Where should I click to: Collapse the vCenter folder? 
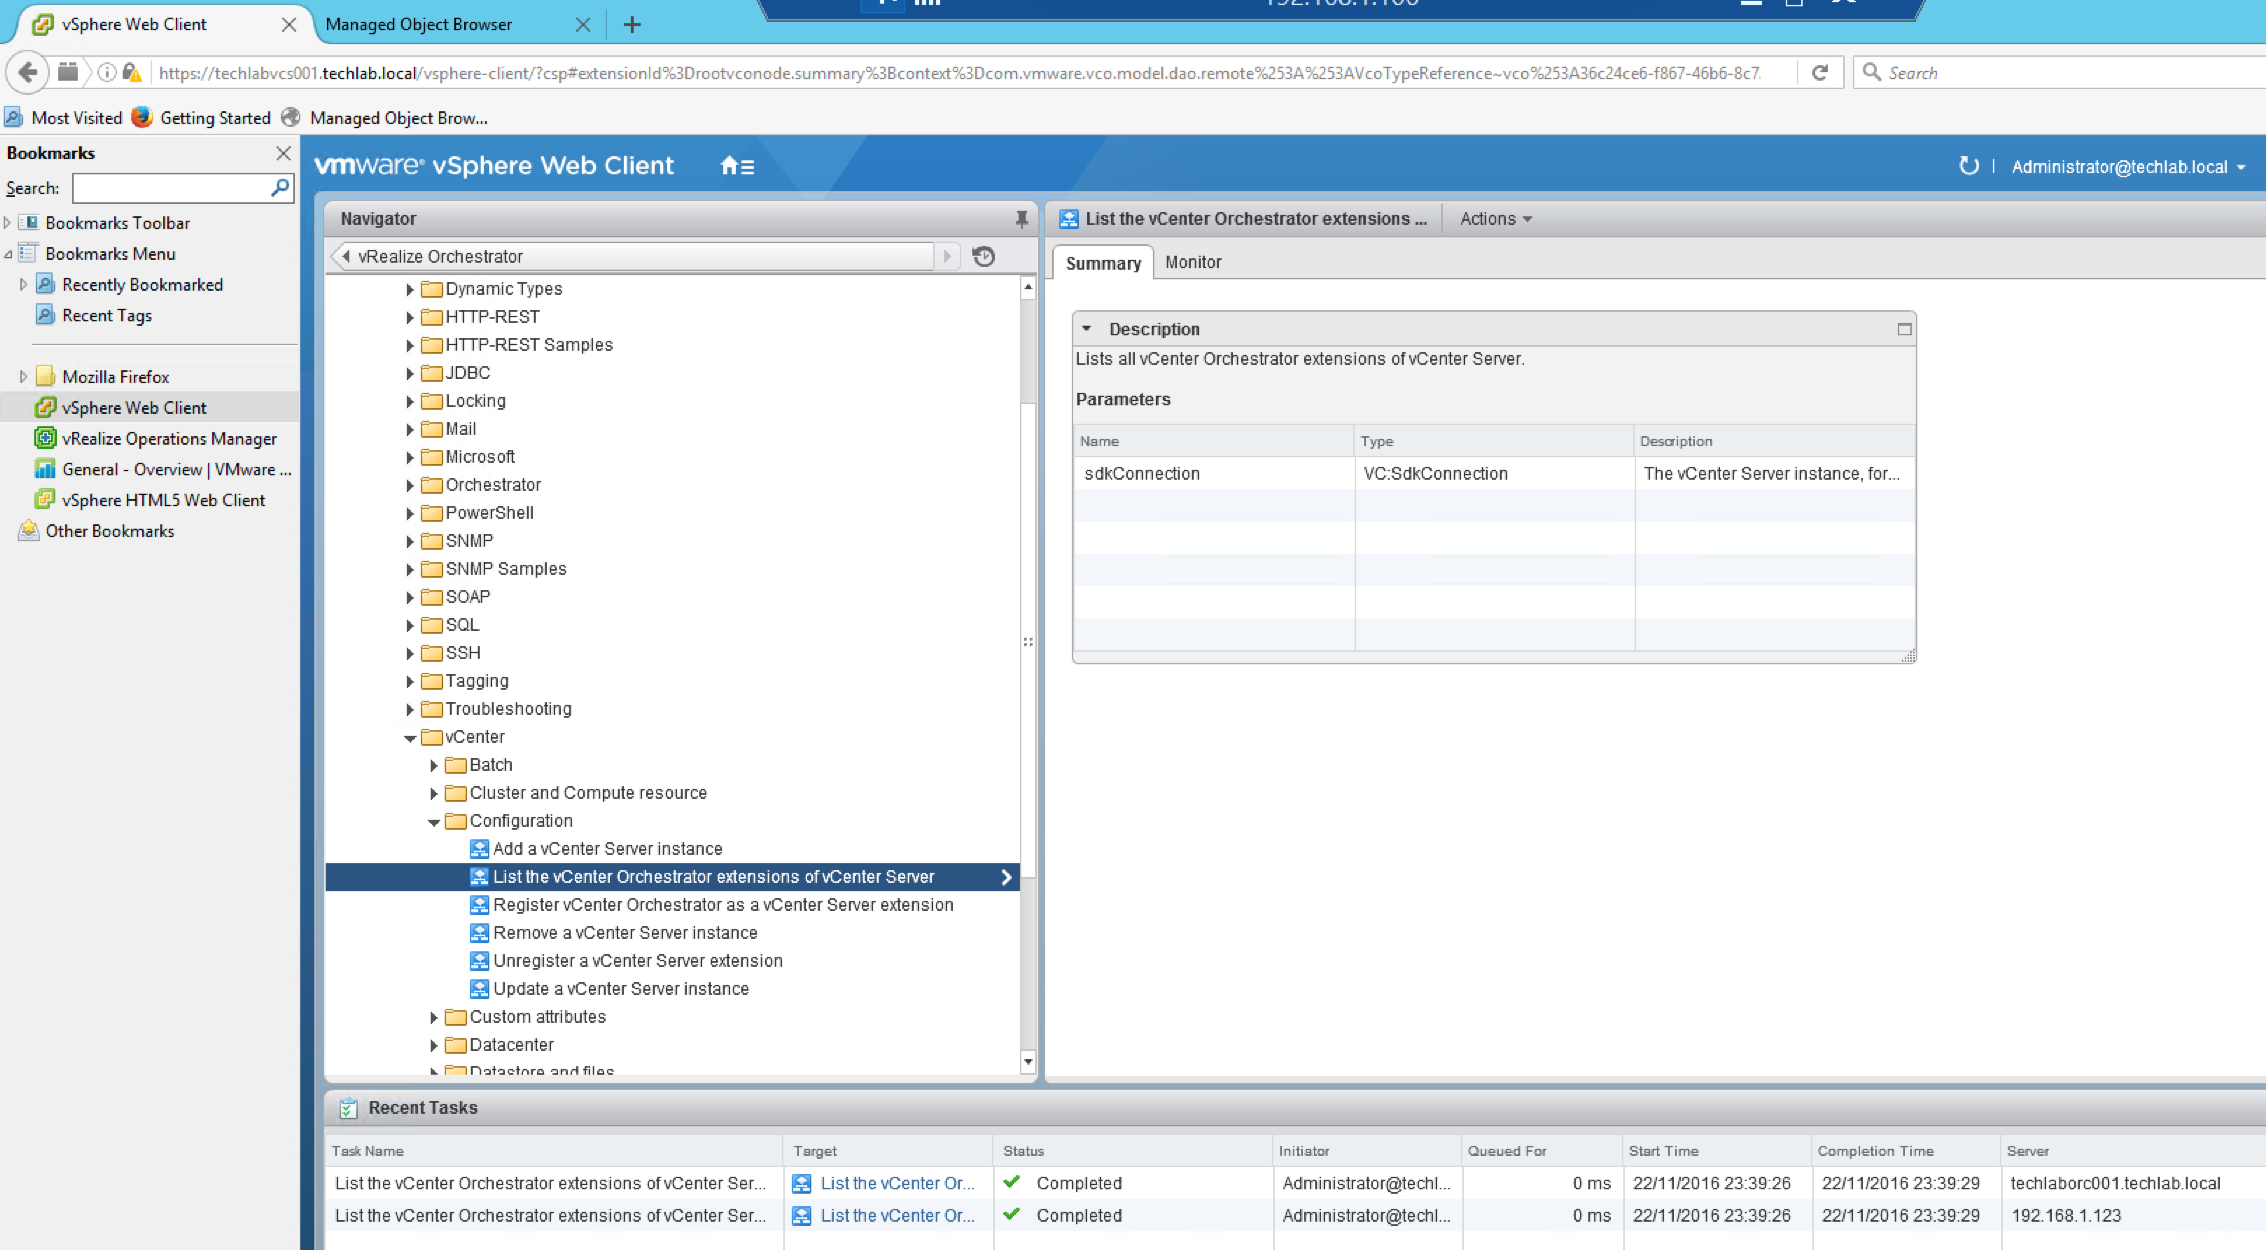(410, 738)
